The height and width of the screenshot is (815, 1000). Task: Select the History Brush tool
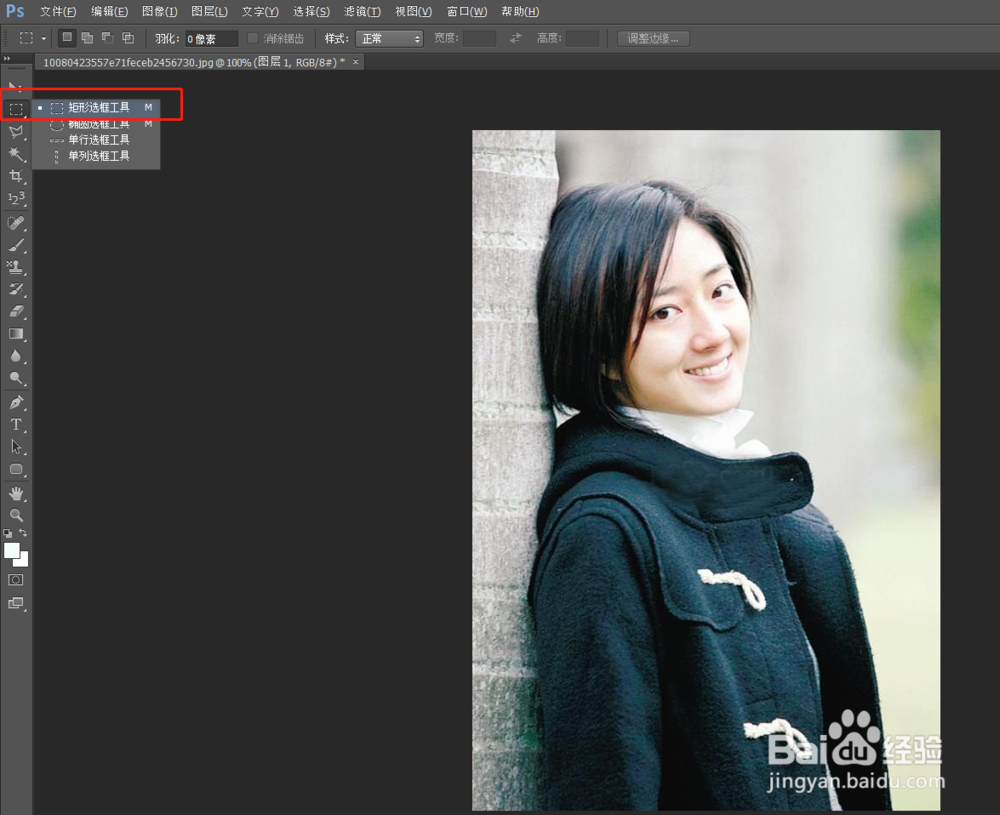pyautogui.click(x=15, y=290)
